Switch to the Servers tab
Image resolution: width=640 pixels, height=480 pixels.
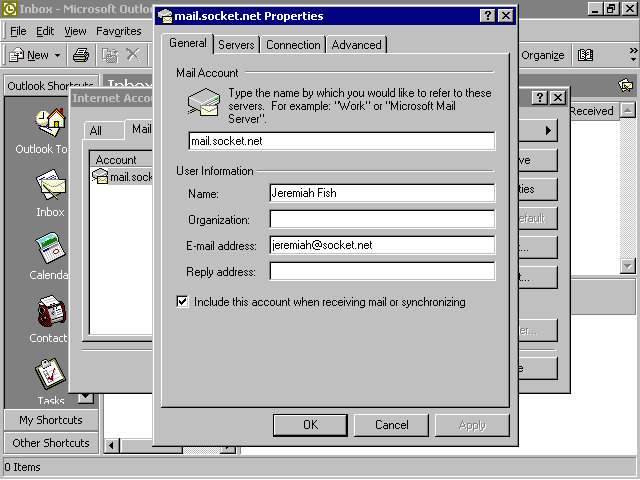tap(236, 45)
